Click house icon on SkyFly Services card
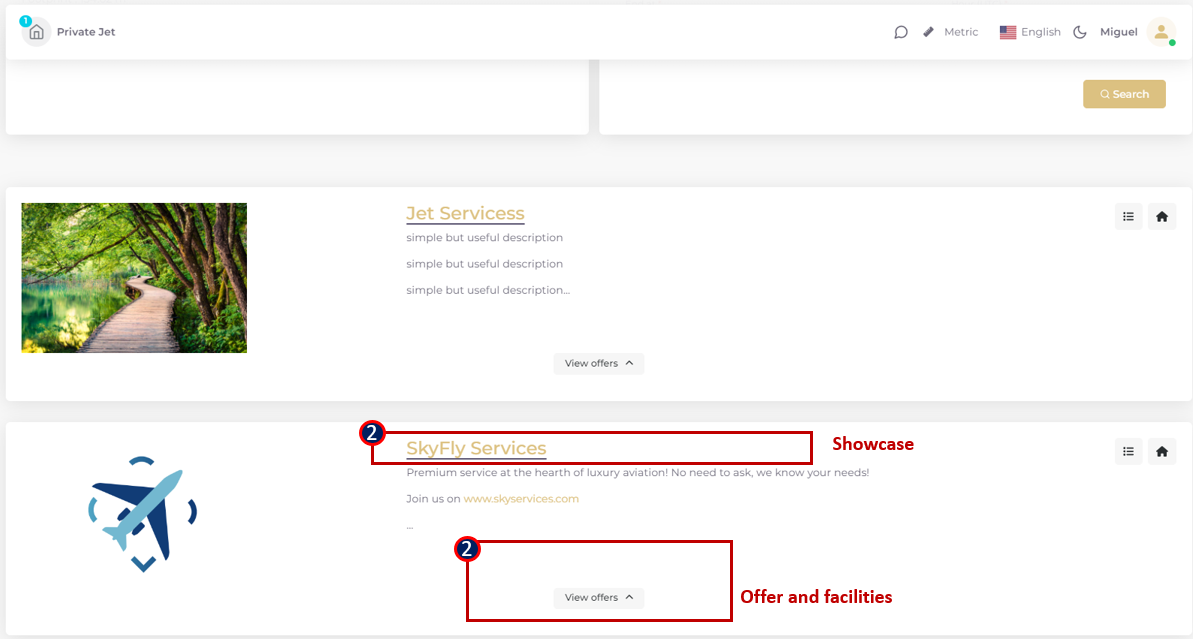1193x639 pixels. pyautogui.click(x=1161, y=451)
